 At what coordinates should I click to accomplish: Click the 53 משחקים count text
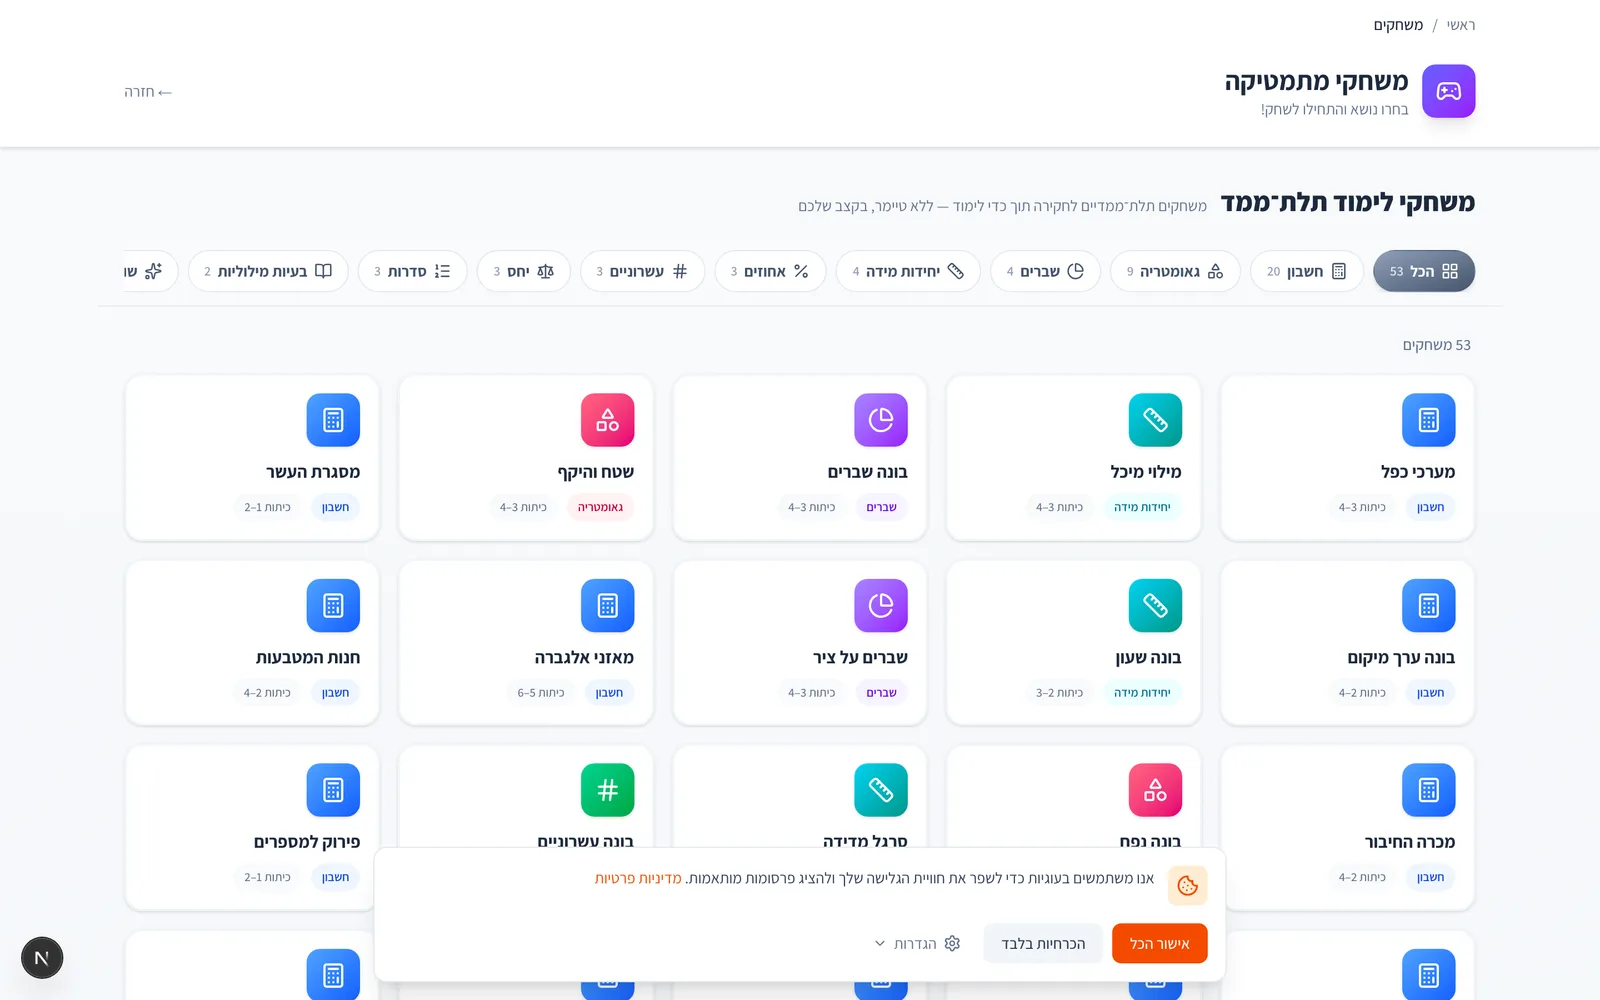point(1436,345)
